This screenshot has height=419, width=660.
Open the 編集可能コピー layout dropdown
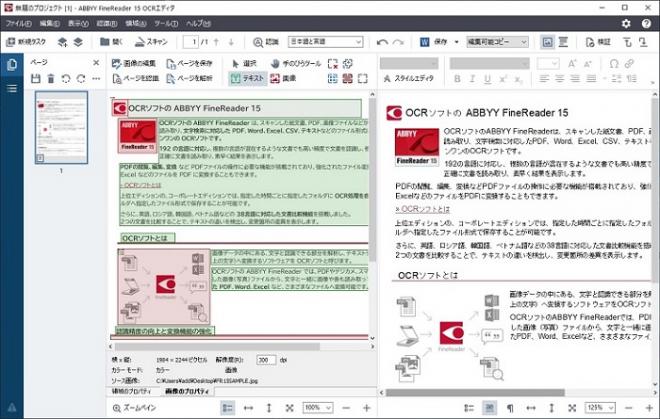click(x=497, y=42)
